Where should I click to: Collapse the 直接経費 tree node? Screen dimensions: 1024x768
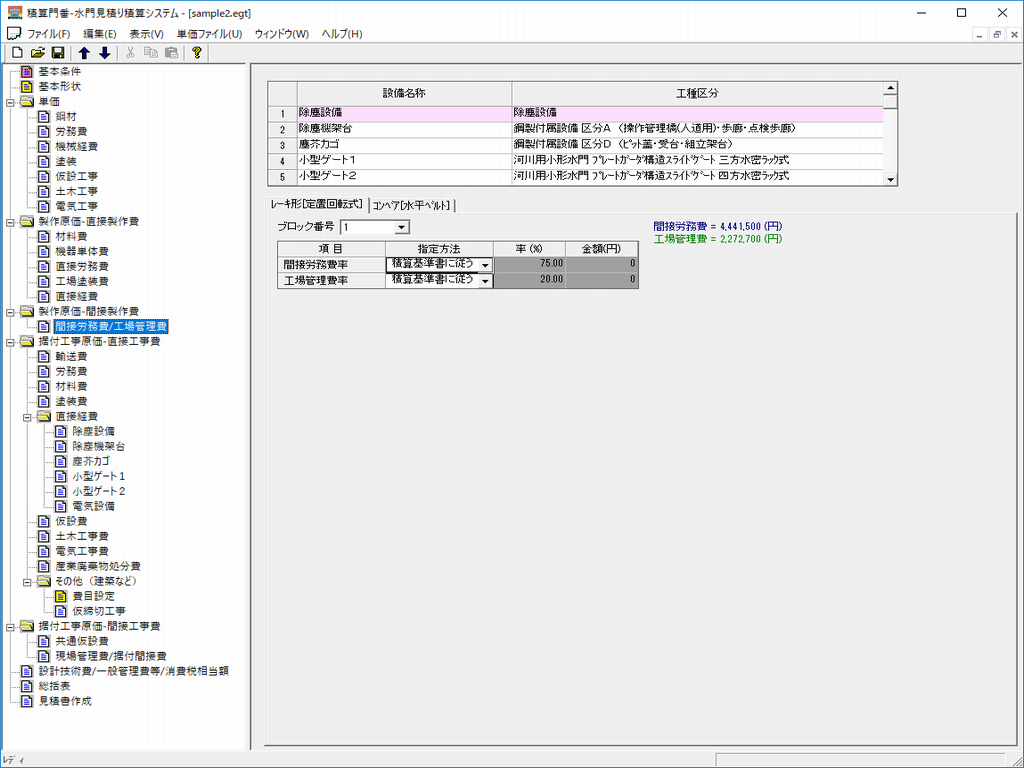pos(29,416)
